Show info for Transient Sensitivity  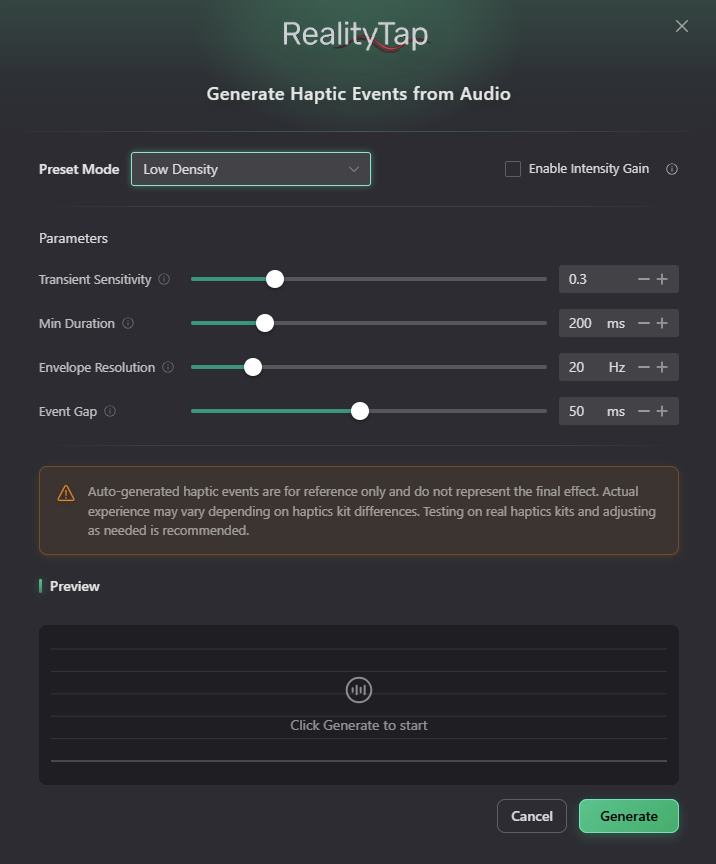pos(164,279)
